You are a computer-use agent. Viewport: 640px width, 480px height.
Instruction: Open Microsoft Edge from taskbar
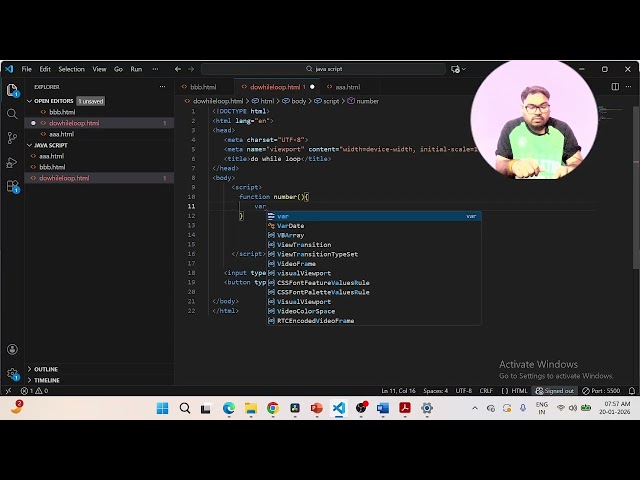(229, 408)
